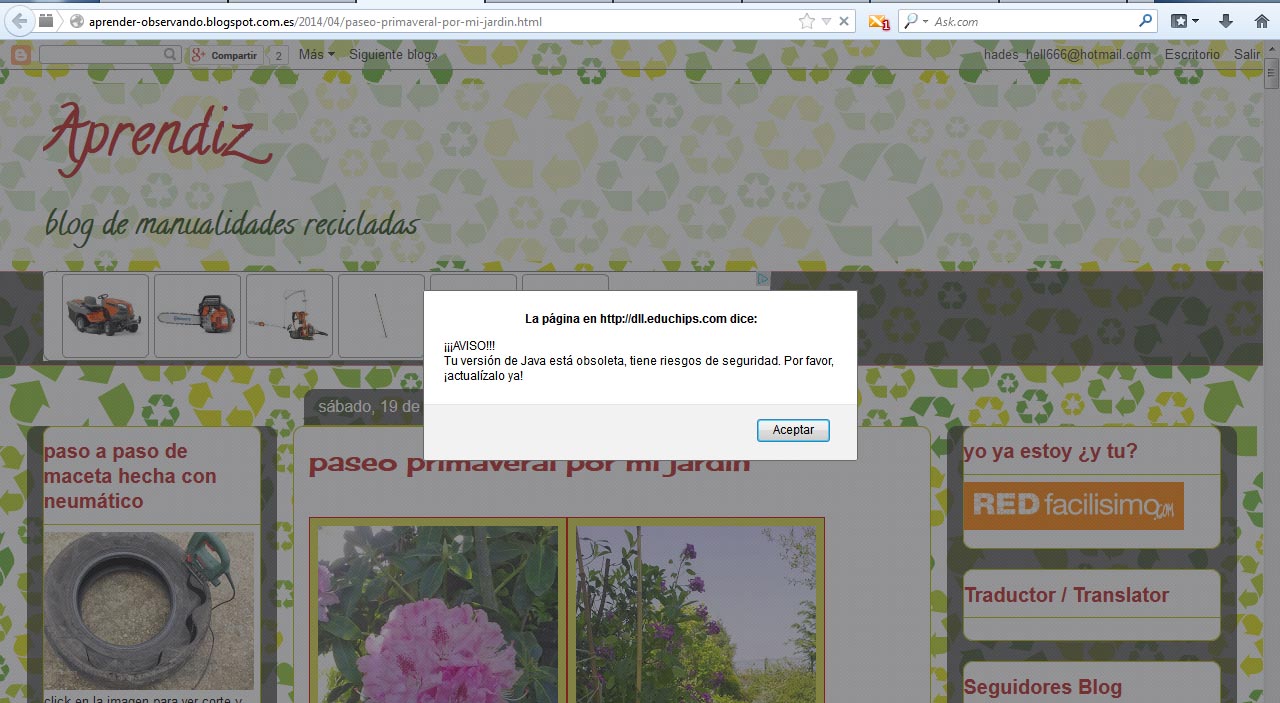
Task: Click the search magnifier go button
Action: pos(1146,21)
